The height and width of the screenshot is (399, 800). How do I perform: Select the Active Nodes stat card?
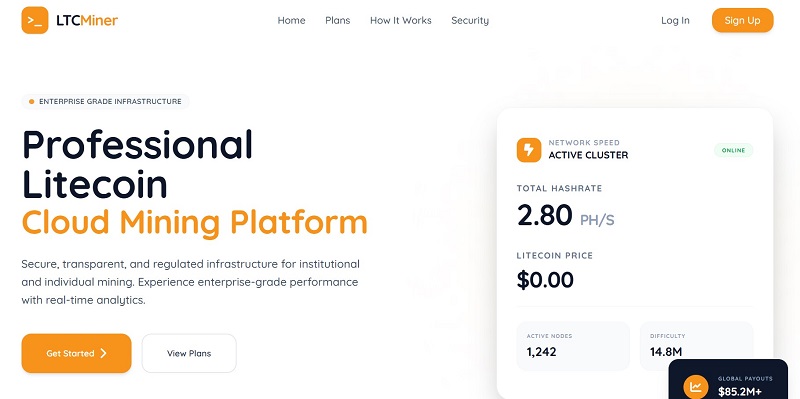573,346
